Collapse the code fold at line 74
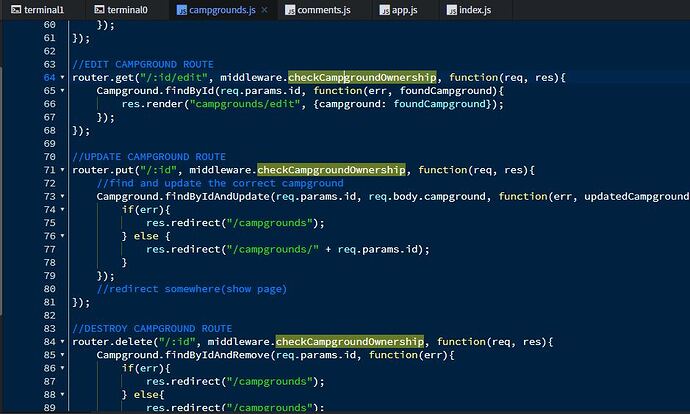Screen dimensions: 690x414 point(62,209)
